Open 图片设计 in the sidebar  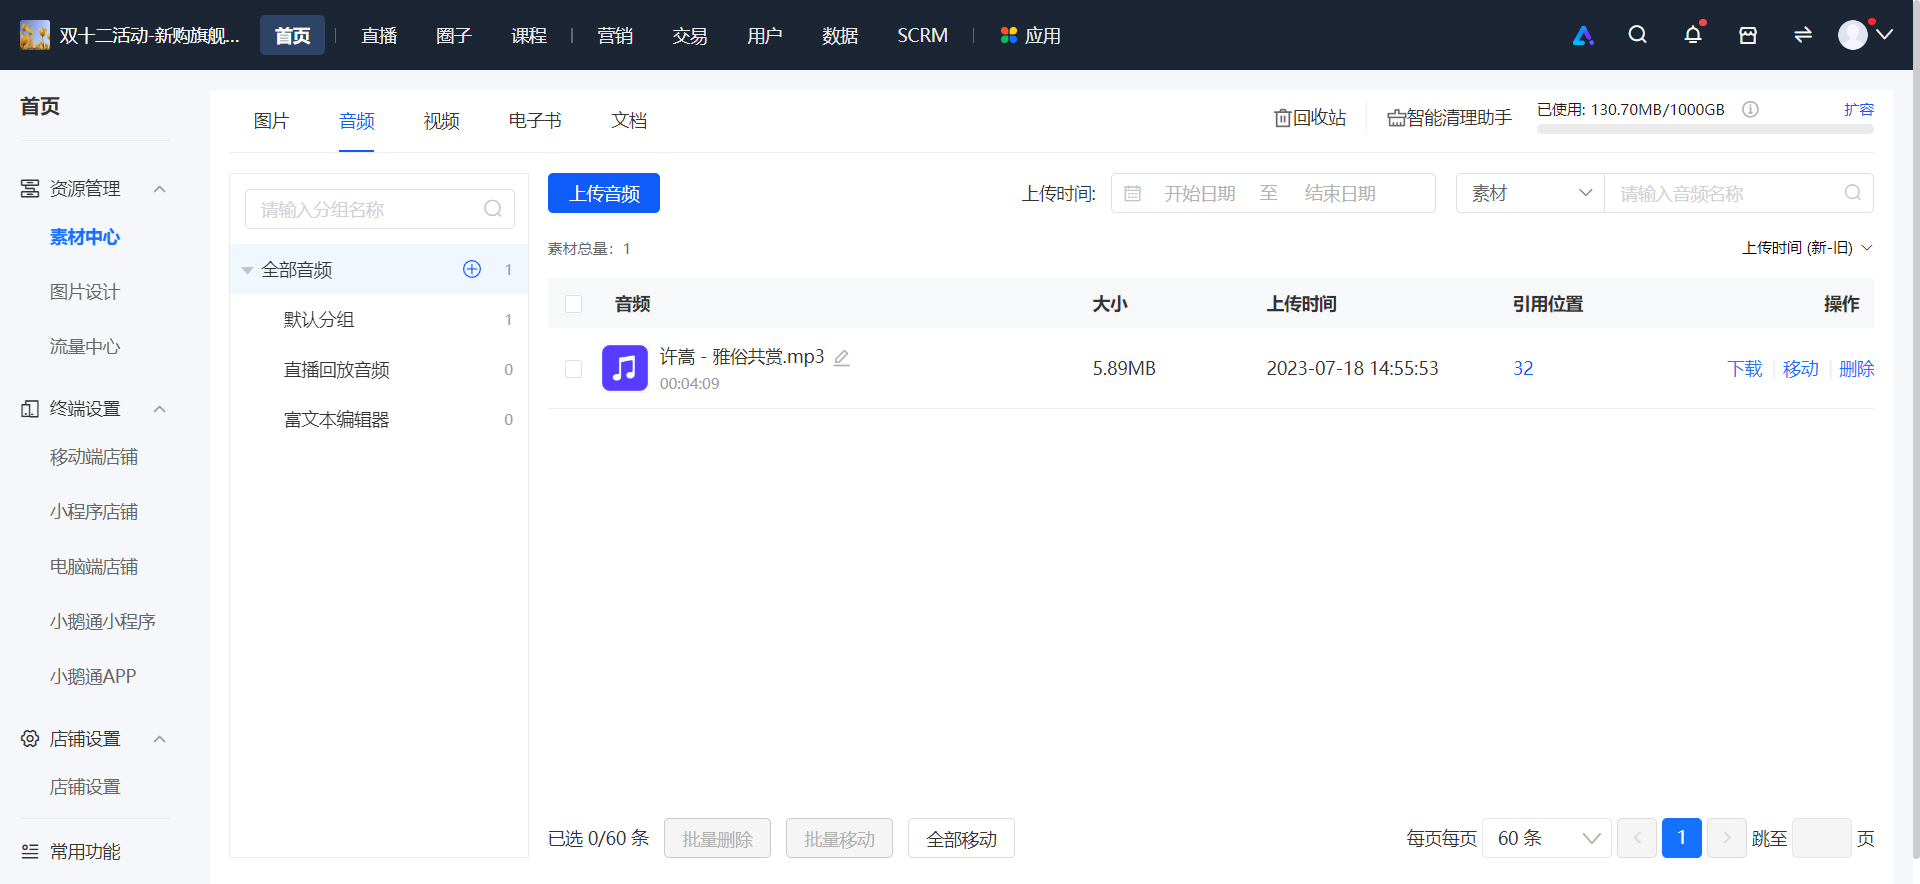point(85,292)
